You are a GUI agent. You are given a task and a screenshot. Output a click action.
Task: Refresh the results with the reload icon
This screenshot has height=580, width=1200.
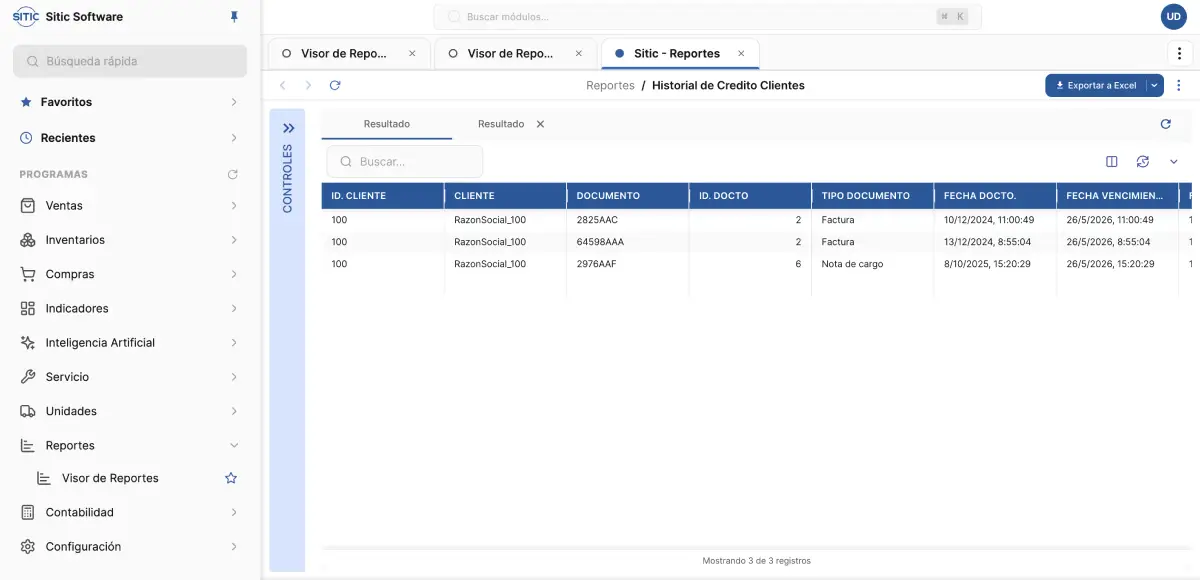tap(1165, 124)
